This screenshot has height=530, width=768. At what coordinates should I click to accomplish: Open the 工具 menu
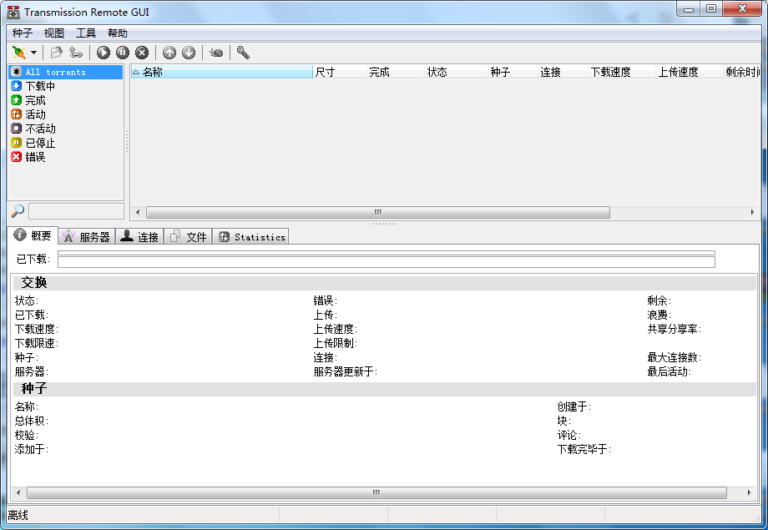[x=86, y=33]
